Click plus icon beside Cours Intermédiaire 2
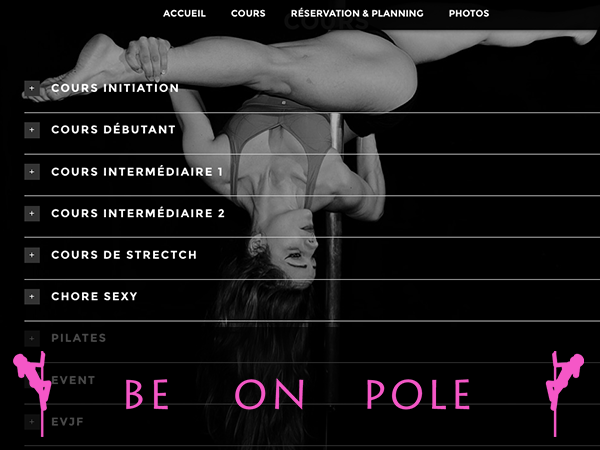The image size is (600, 450). (x=32, y=214)
